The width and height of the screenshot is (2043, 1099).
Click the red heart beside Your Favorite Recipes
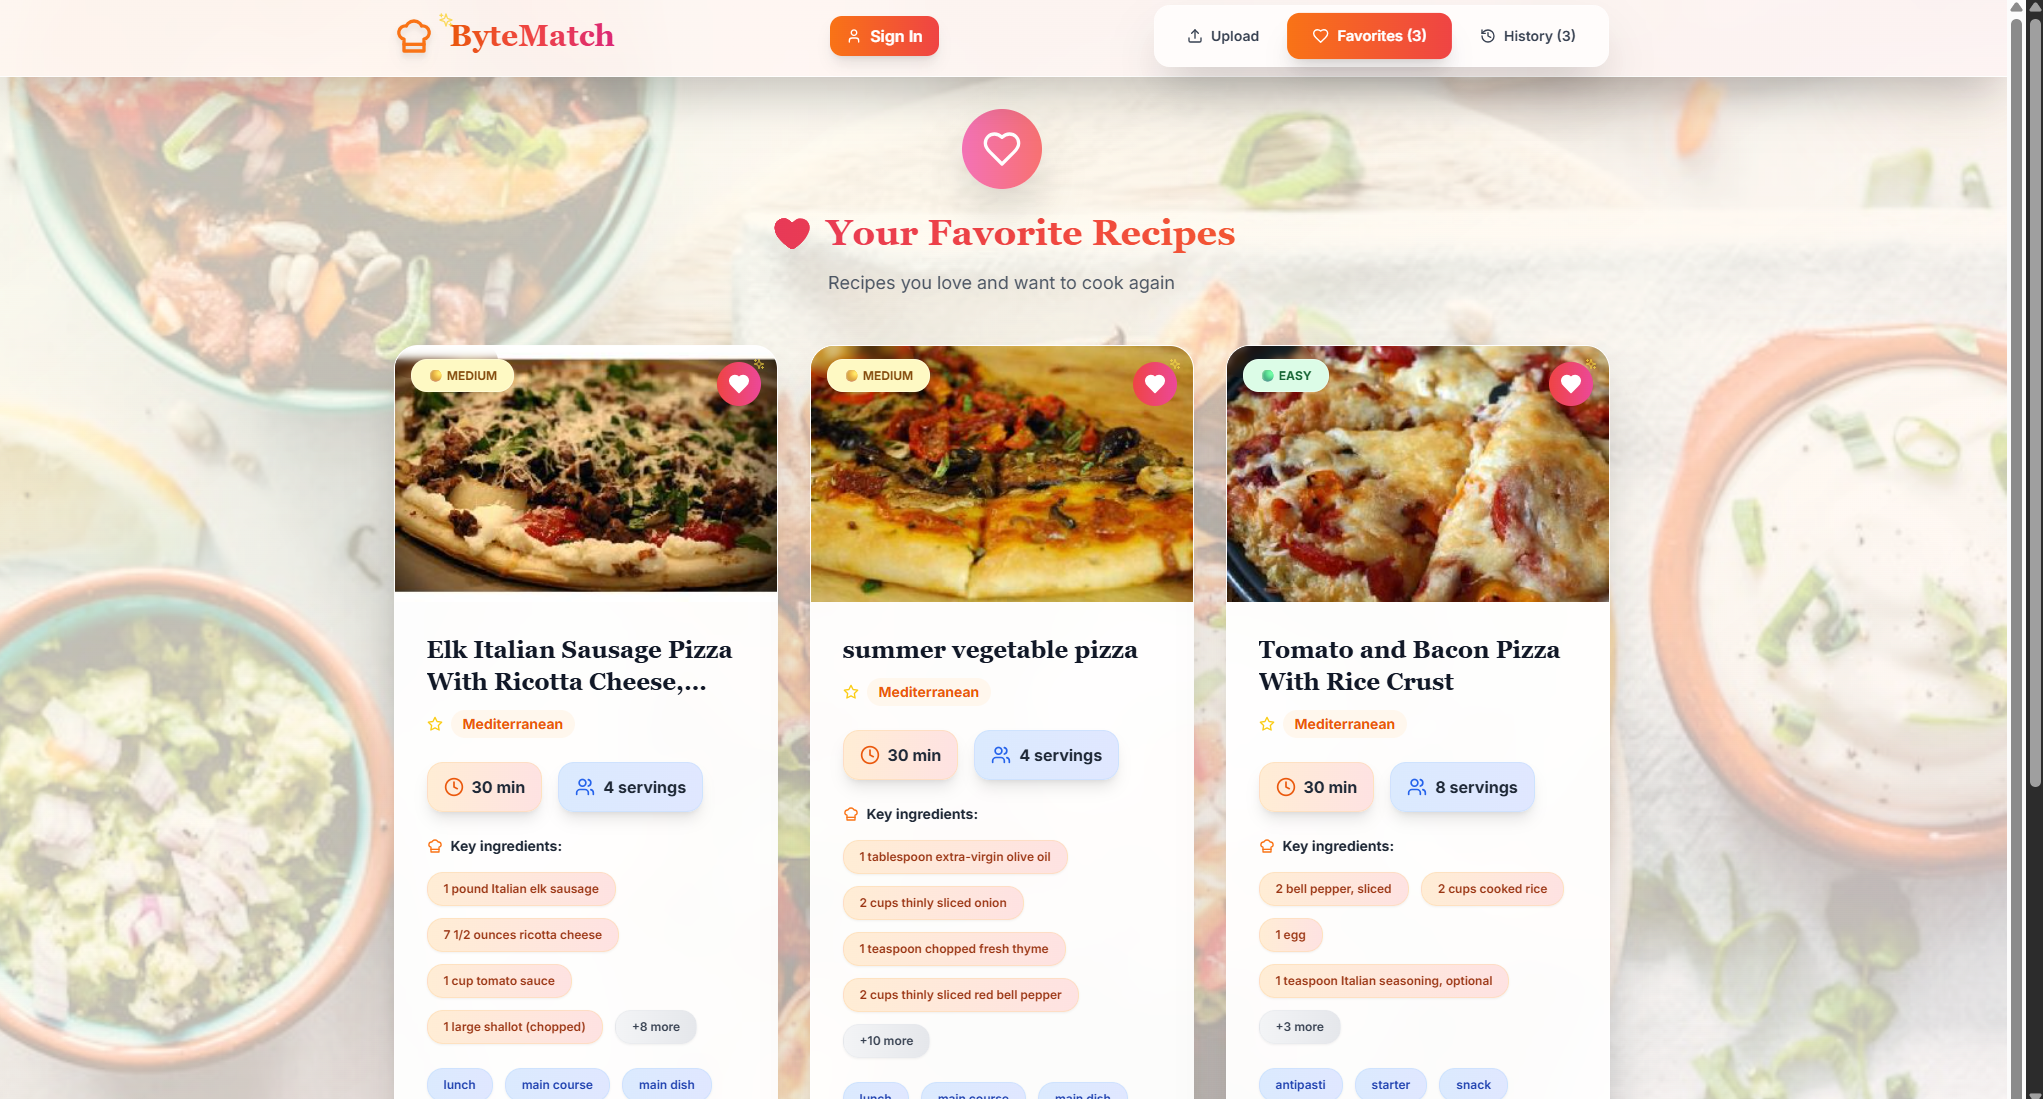click(x=792, y=233)
